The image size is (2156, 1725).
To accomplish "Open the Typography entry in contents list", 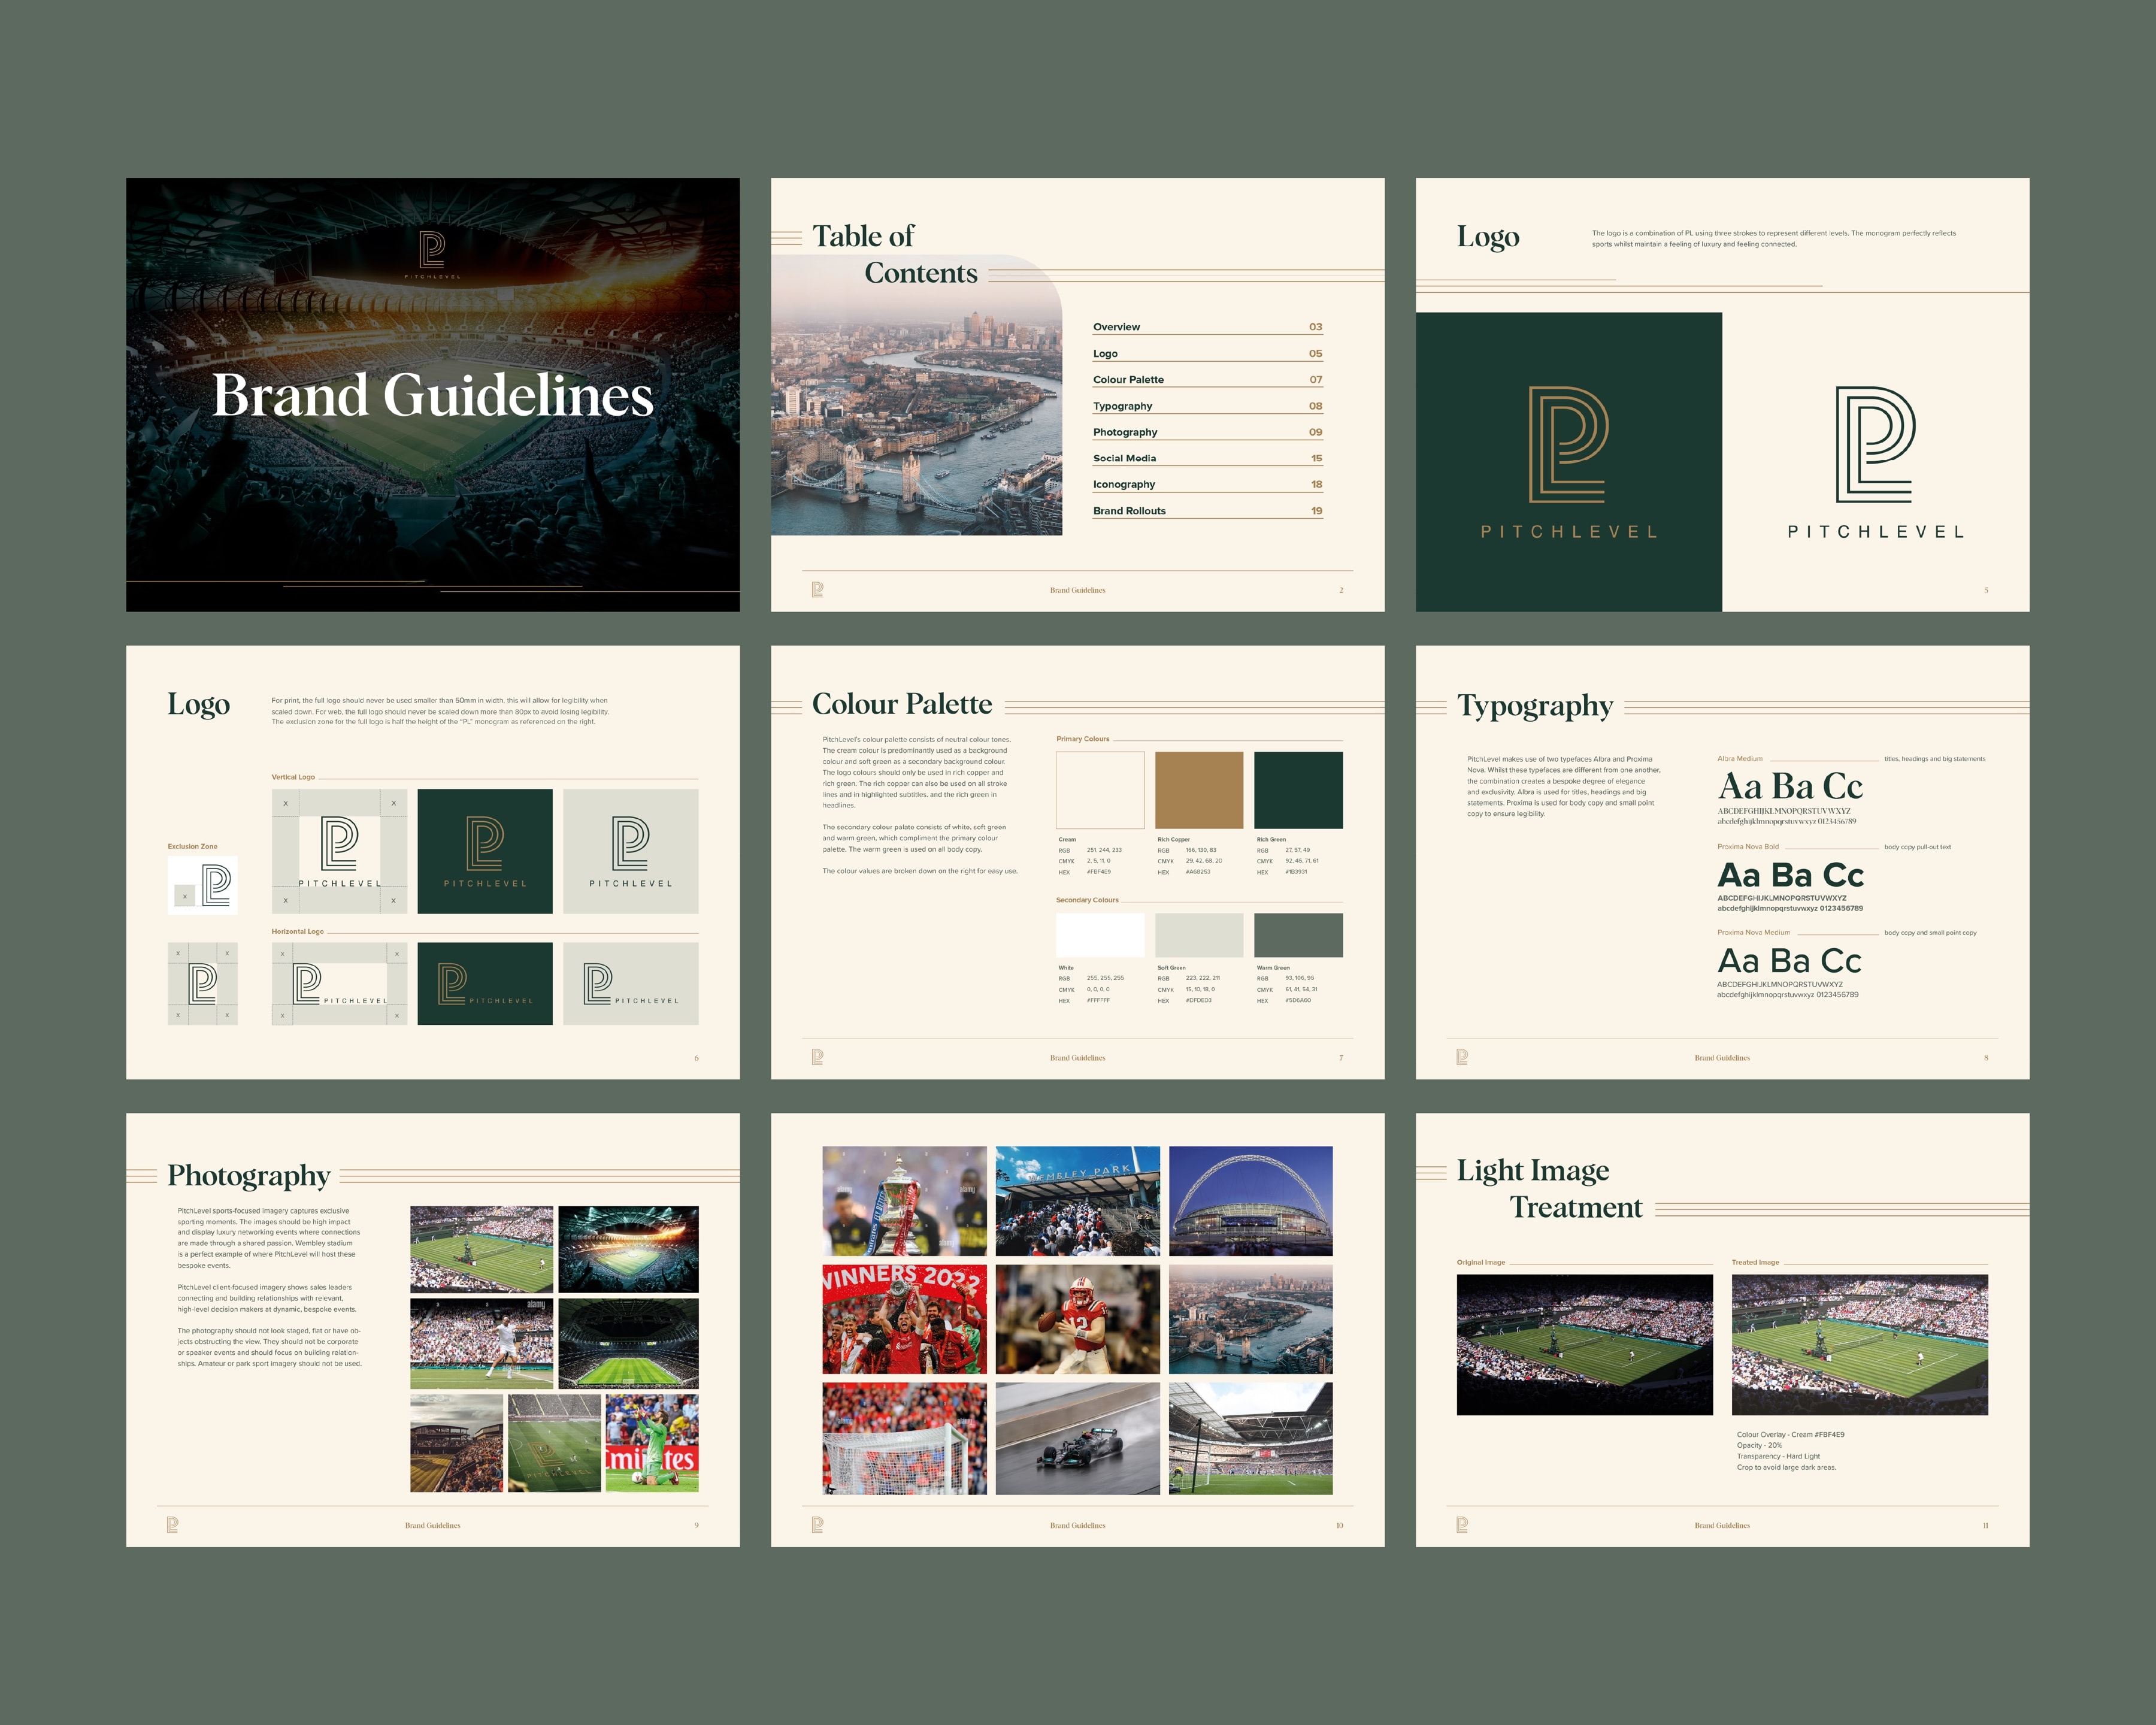I will point(1208,406).
